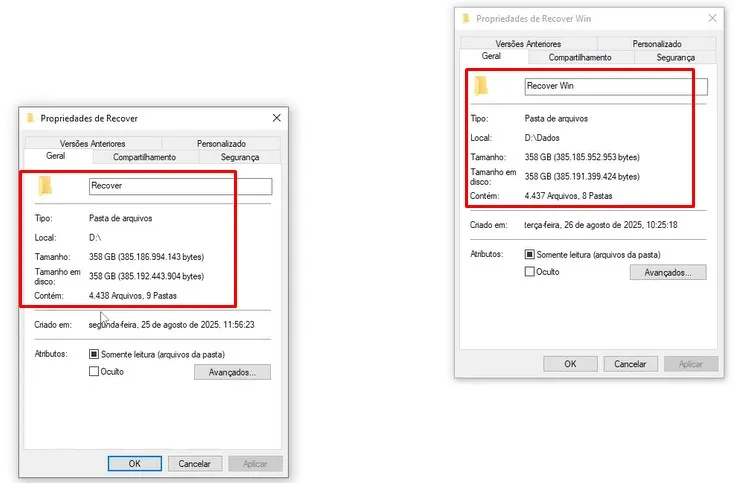Image resolution: width=733 pixels, height=483 pixels.
Task: Close the Propriedades de Recover dialog
Action: [277, 118]
